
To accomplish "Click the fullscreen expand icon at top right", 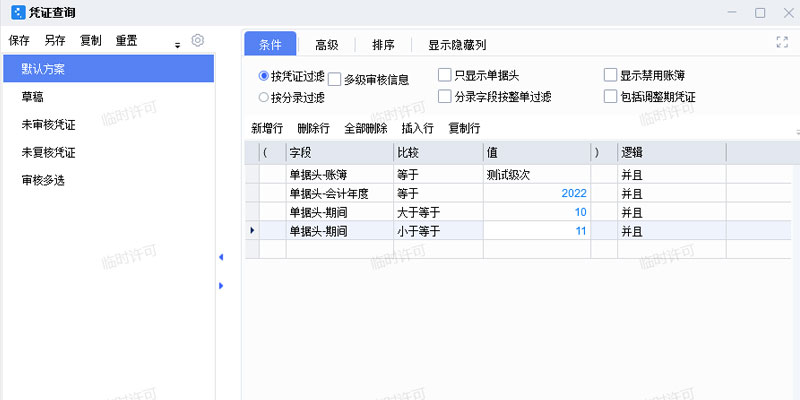I will click(x=782, y=43).
